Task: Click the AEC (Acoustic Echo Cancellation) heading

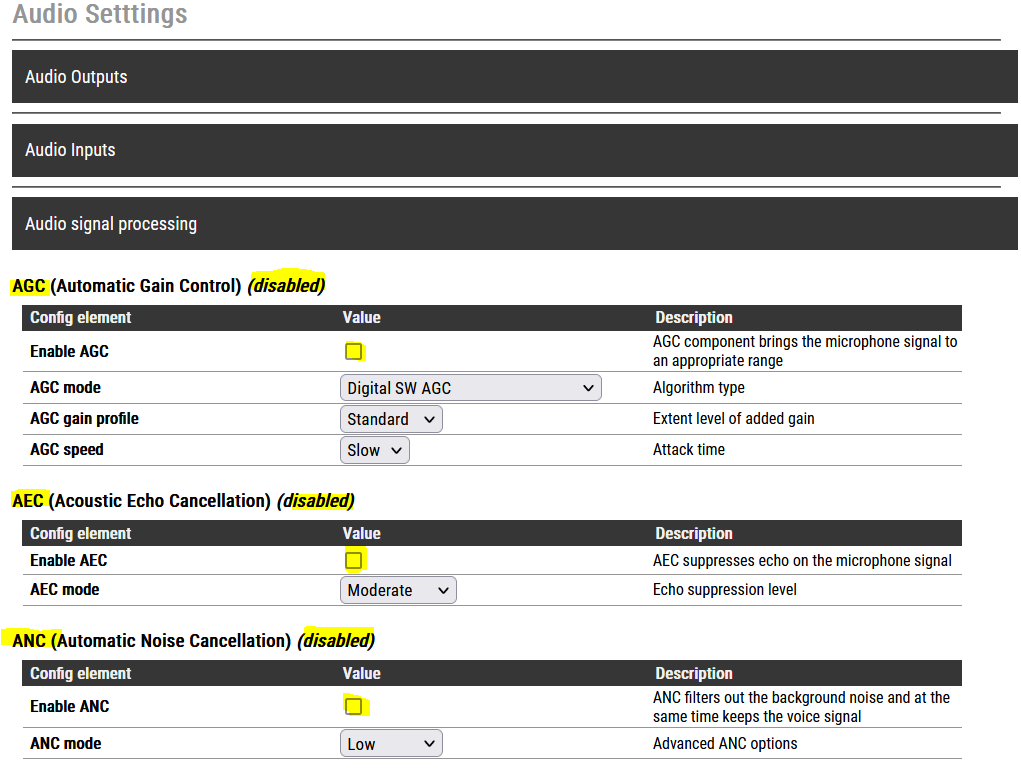Action: pyautogui.click(x=160, y=500)
